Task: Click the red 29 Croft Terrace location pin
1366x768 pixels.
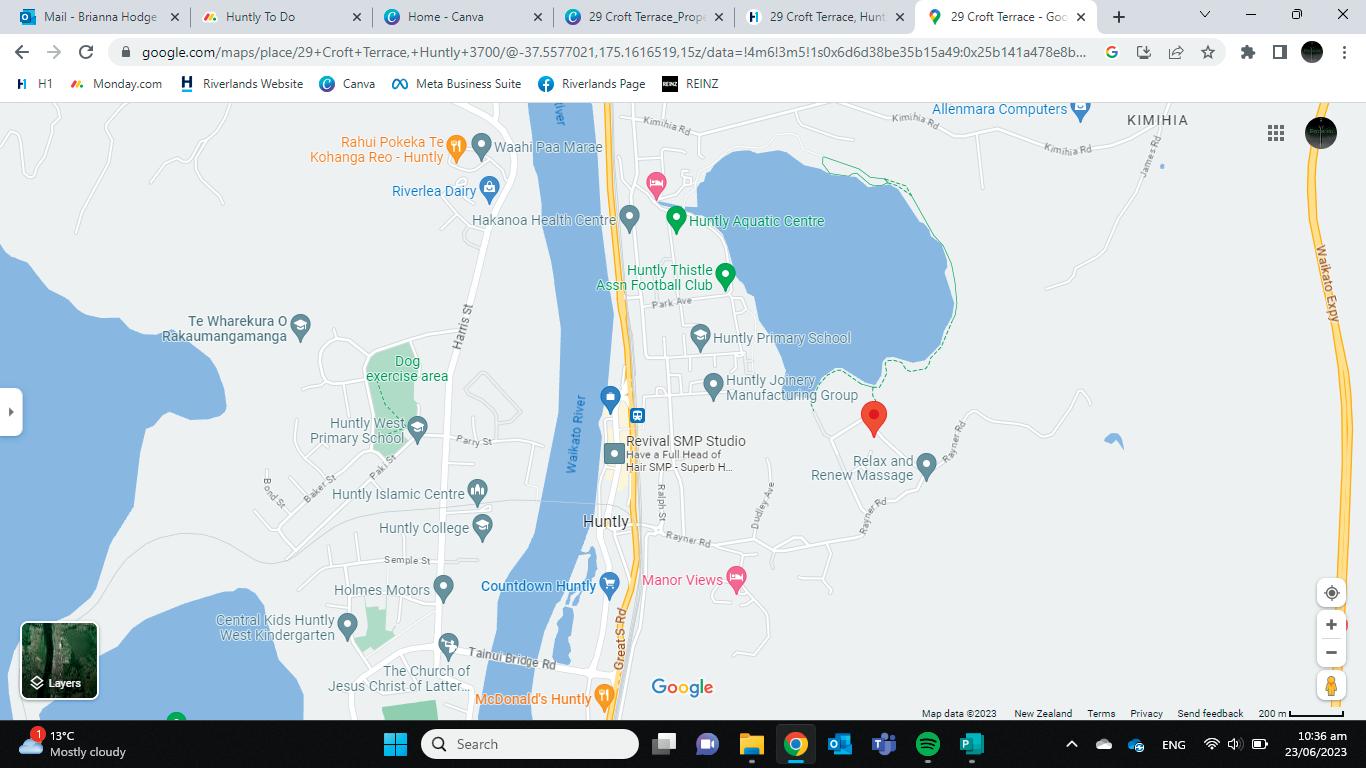Action: pos(874,419)
